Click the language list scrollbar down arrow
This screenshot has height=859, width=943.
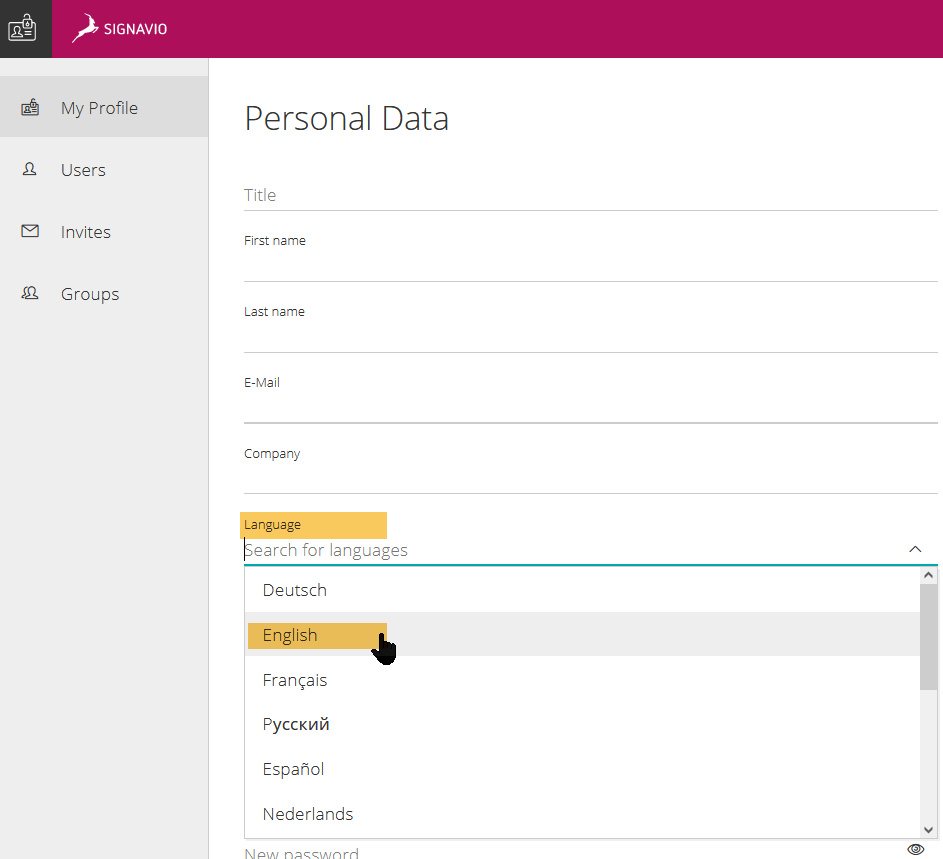pos(929,830)
